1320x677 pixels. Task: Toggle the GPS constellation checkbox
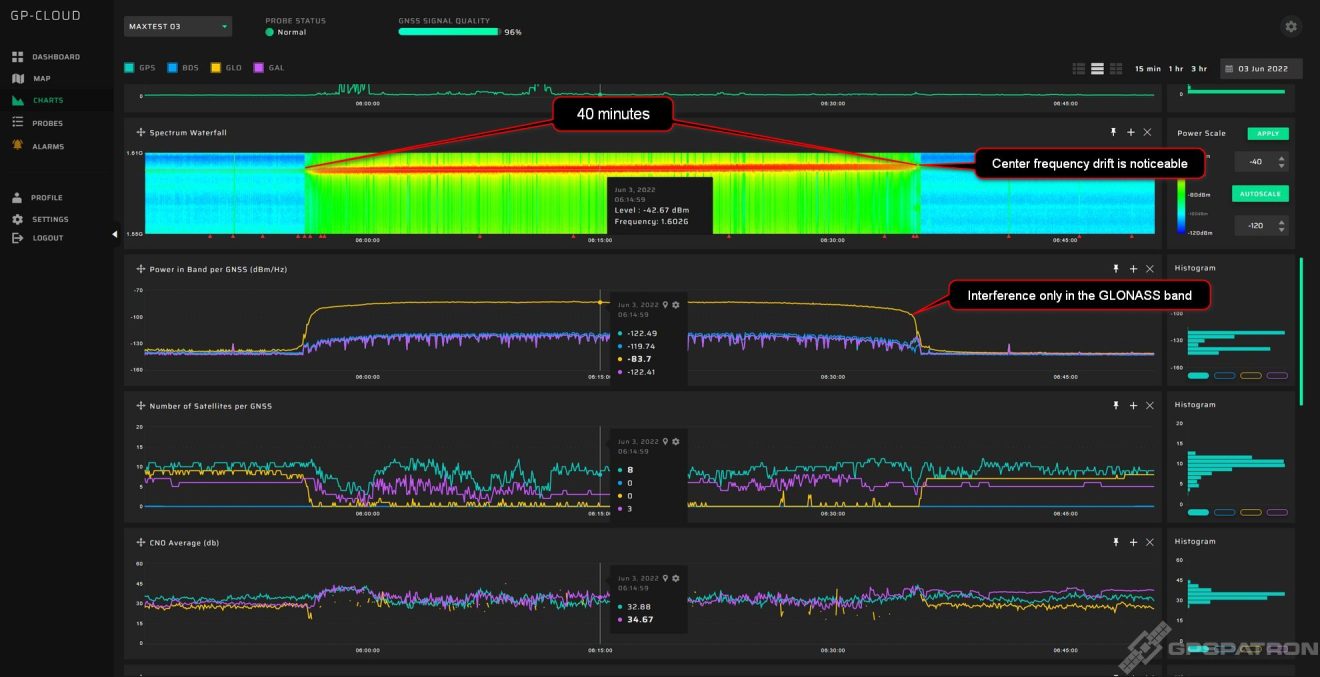pos(128,67)
